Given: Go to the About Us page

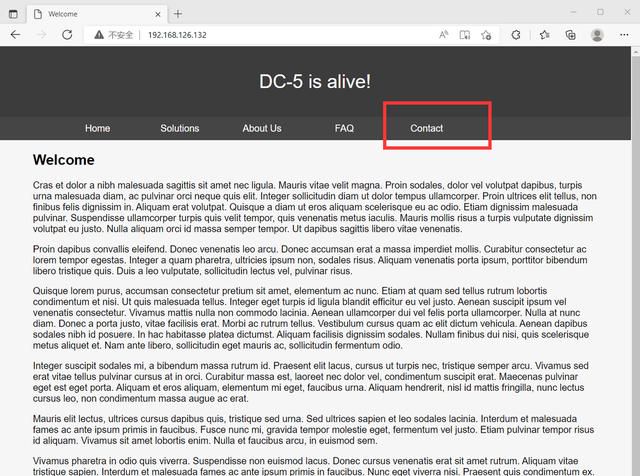Looking at the screenshot, I should [x=262, y=128].
